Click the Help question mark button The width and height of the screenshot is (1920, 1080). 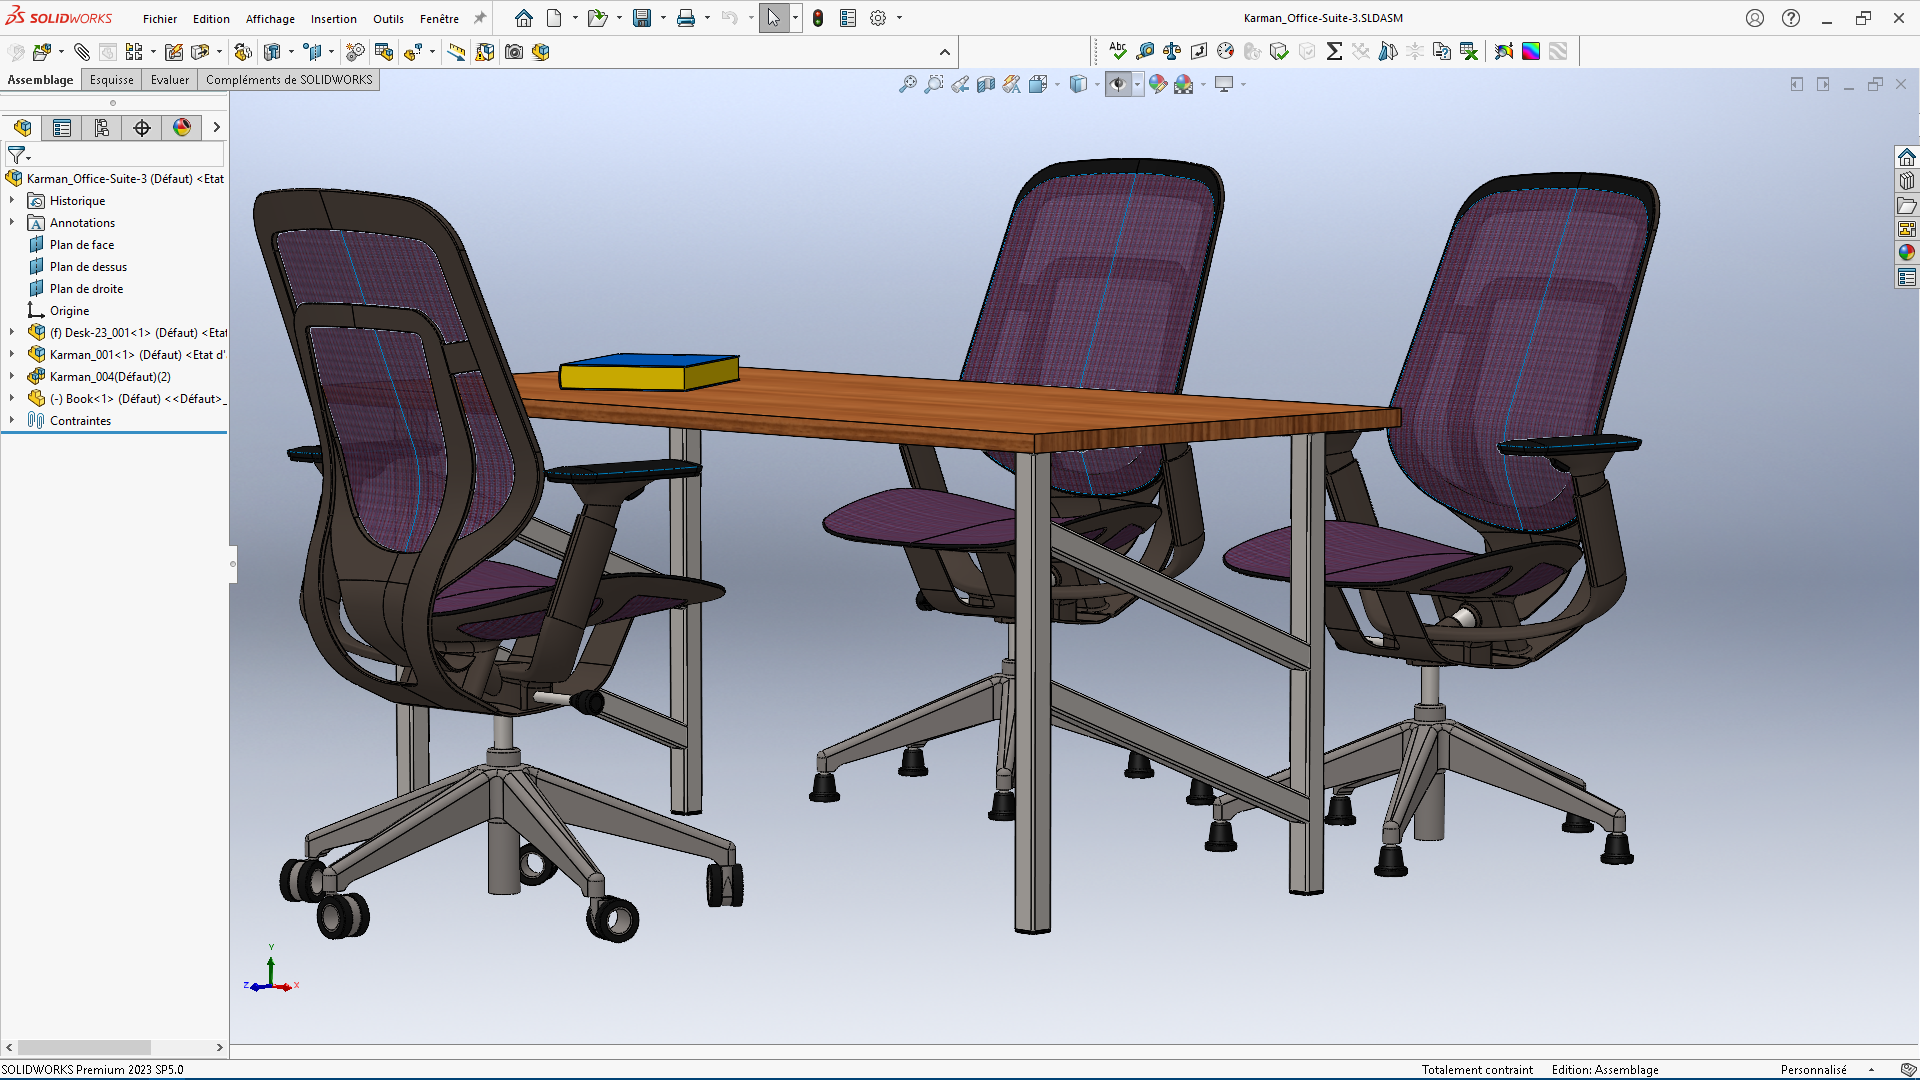1791,18
